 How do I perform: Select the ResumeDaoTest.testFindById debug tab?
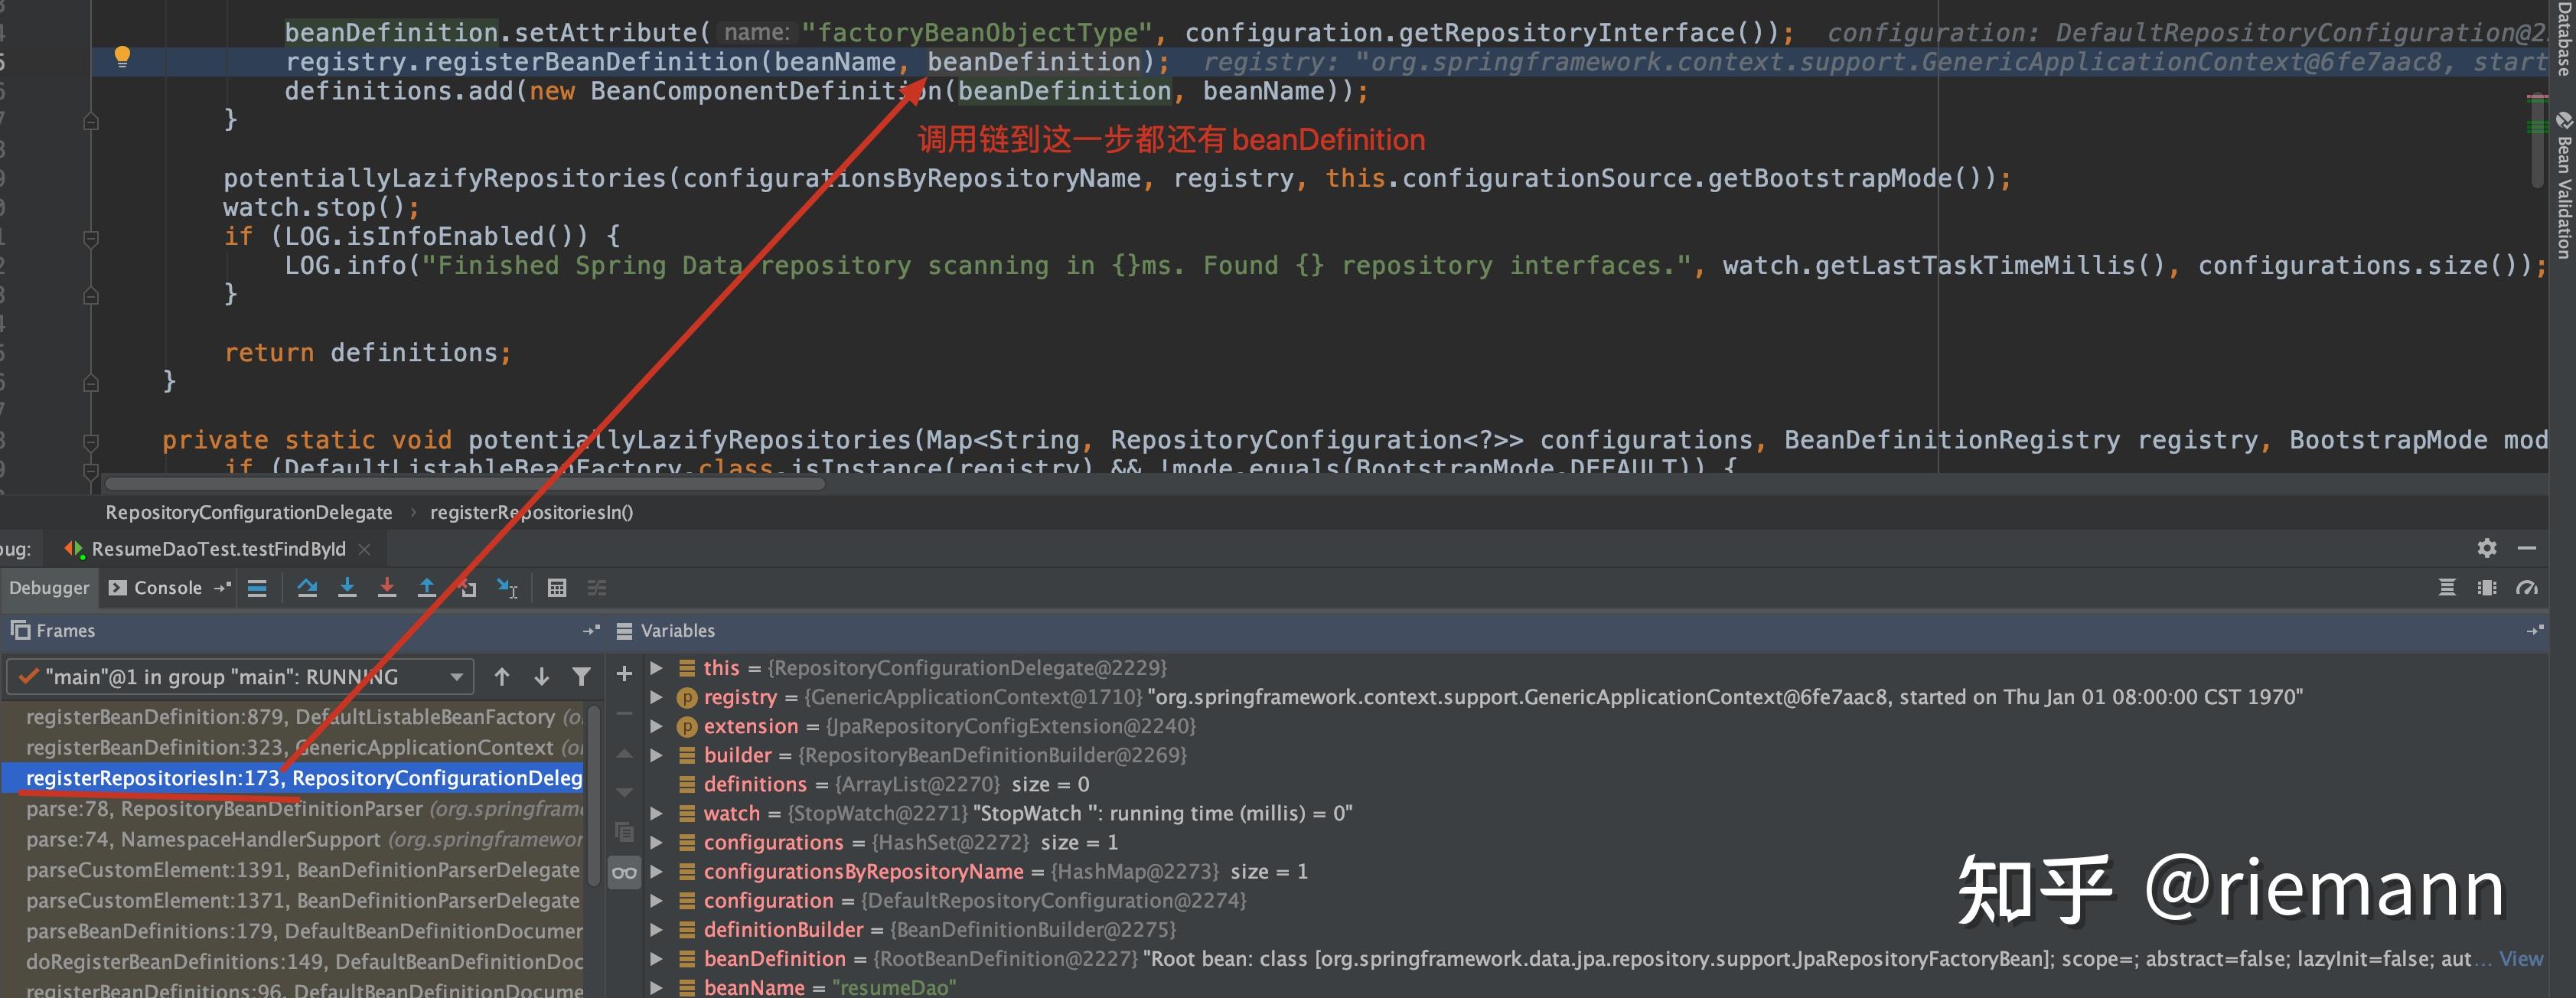point(218,549)
